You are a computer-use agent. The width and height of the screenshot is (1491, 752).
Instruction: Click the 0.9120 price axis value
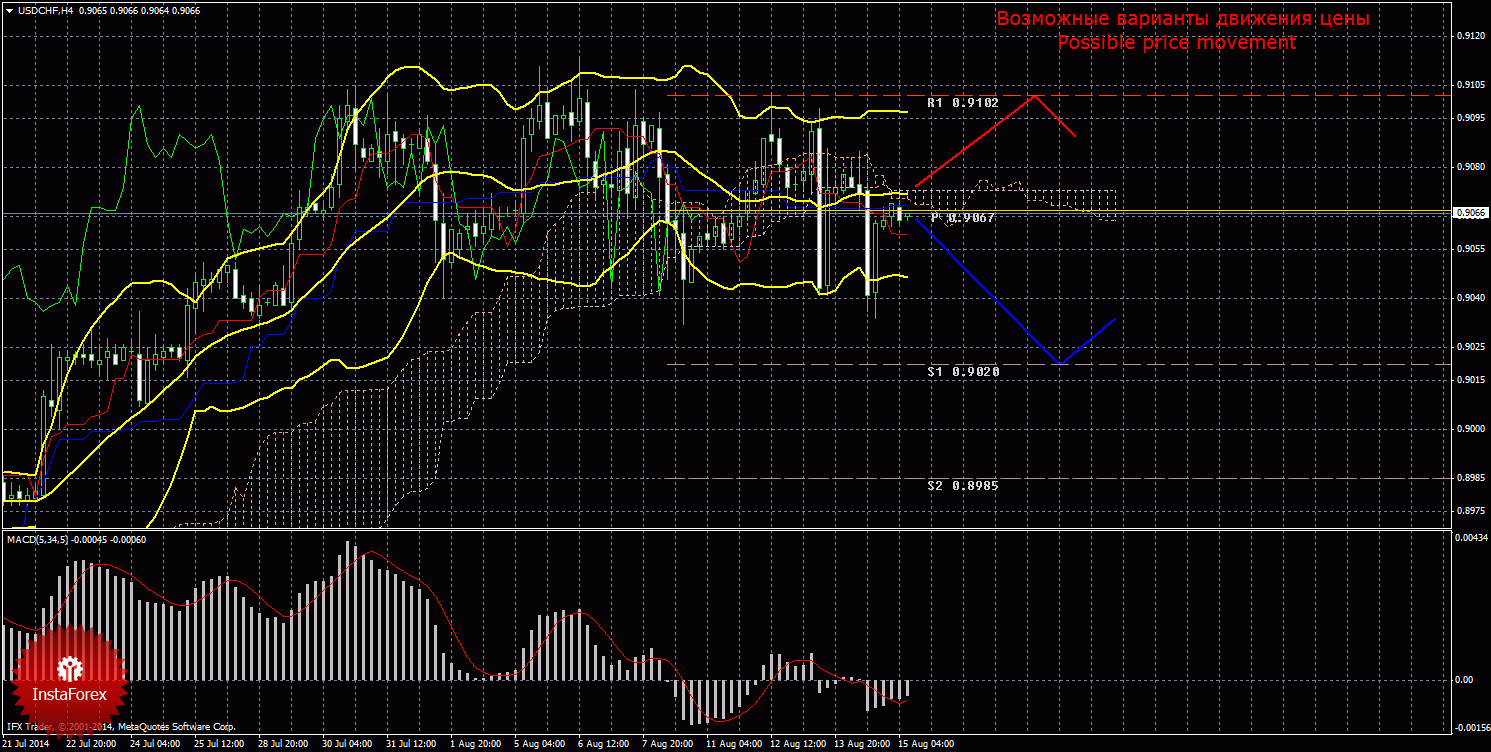coord(1469,36)
